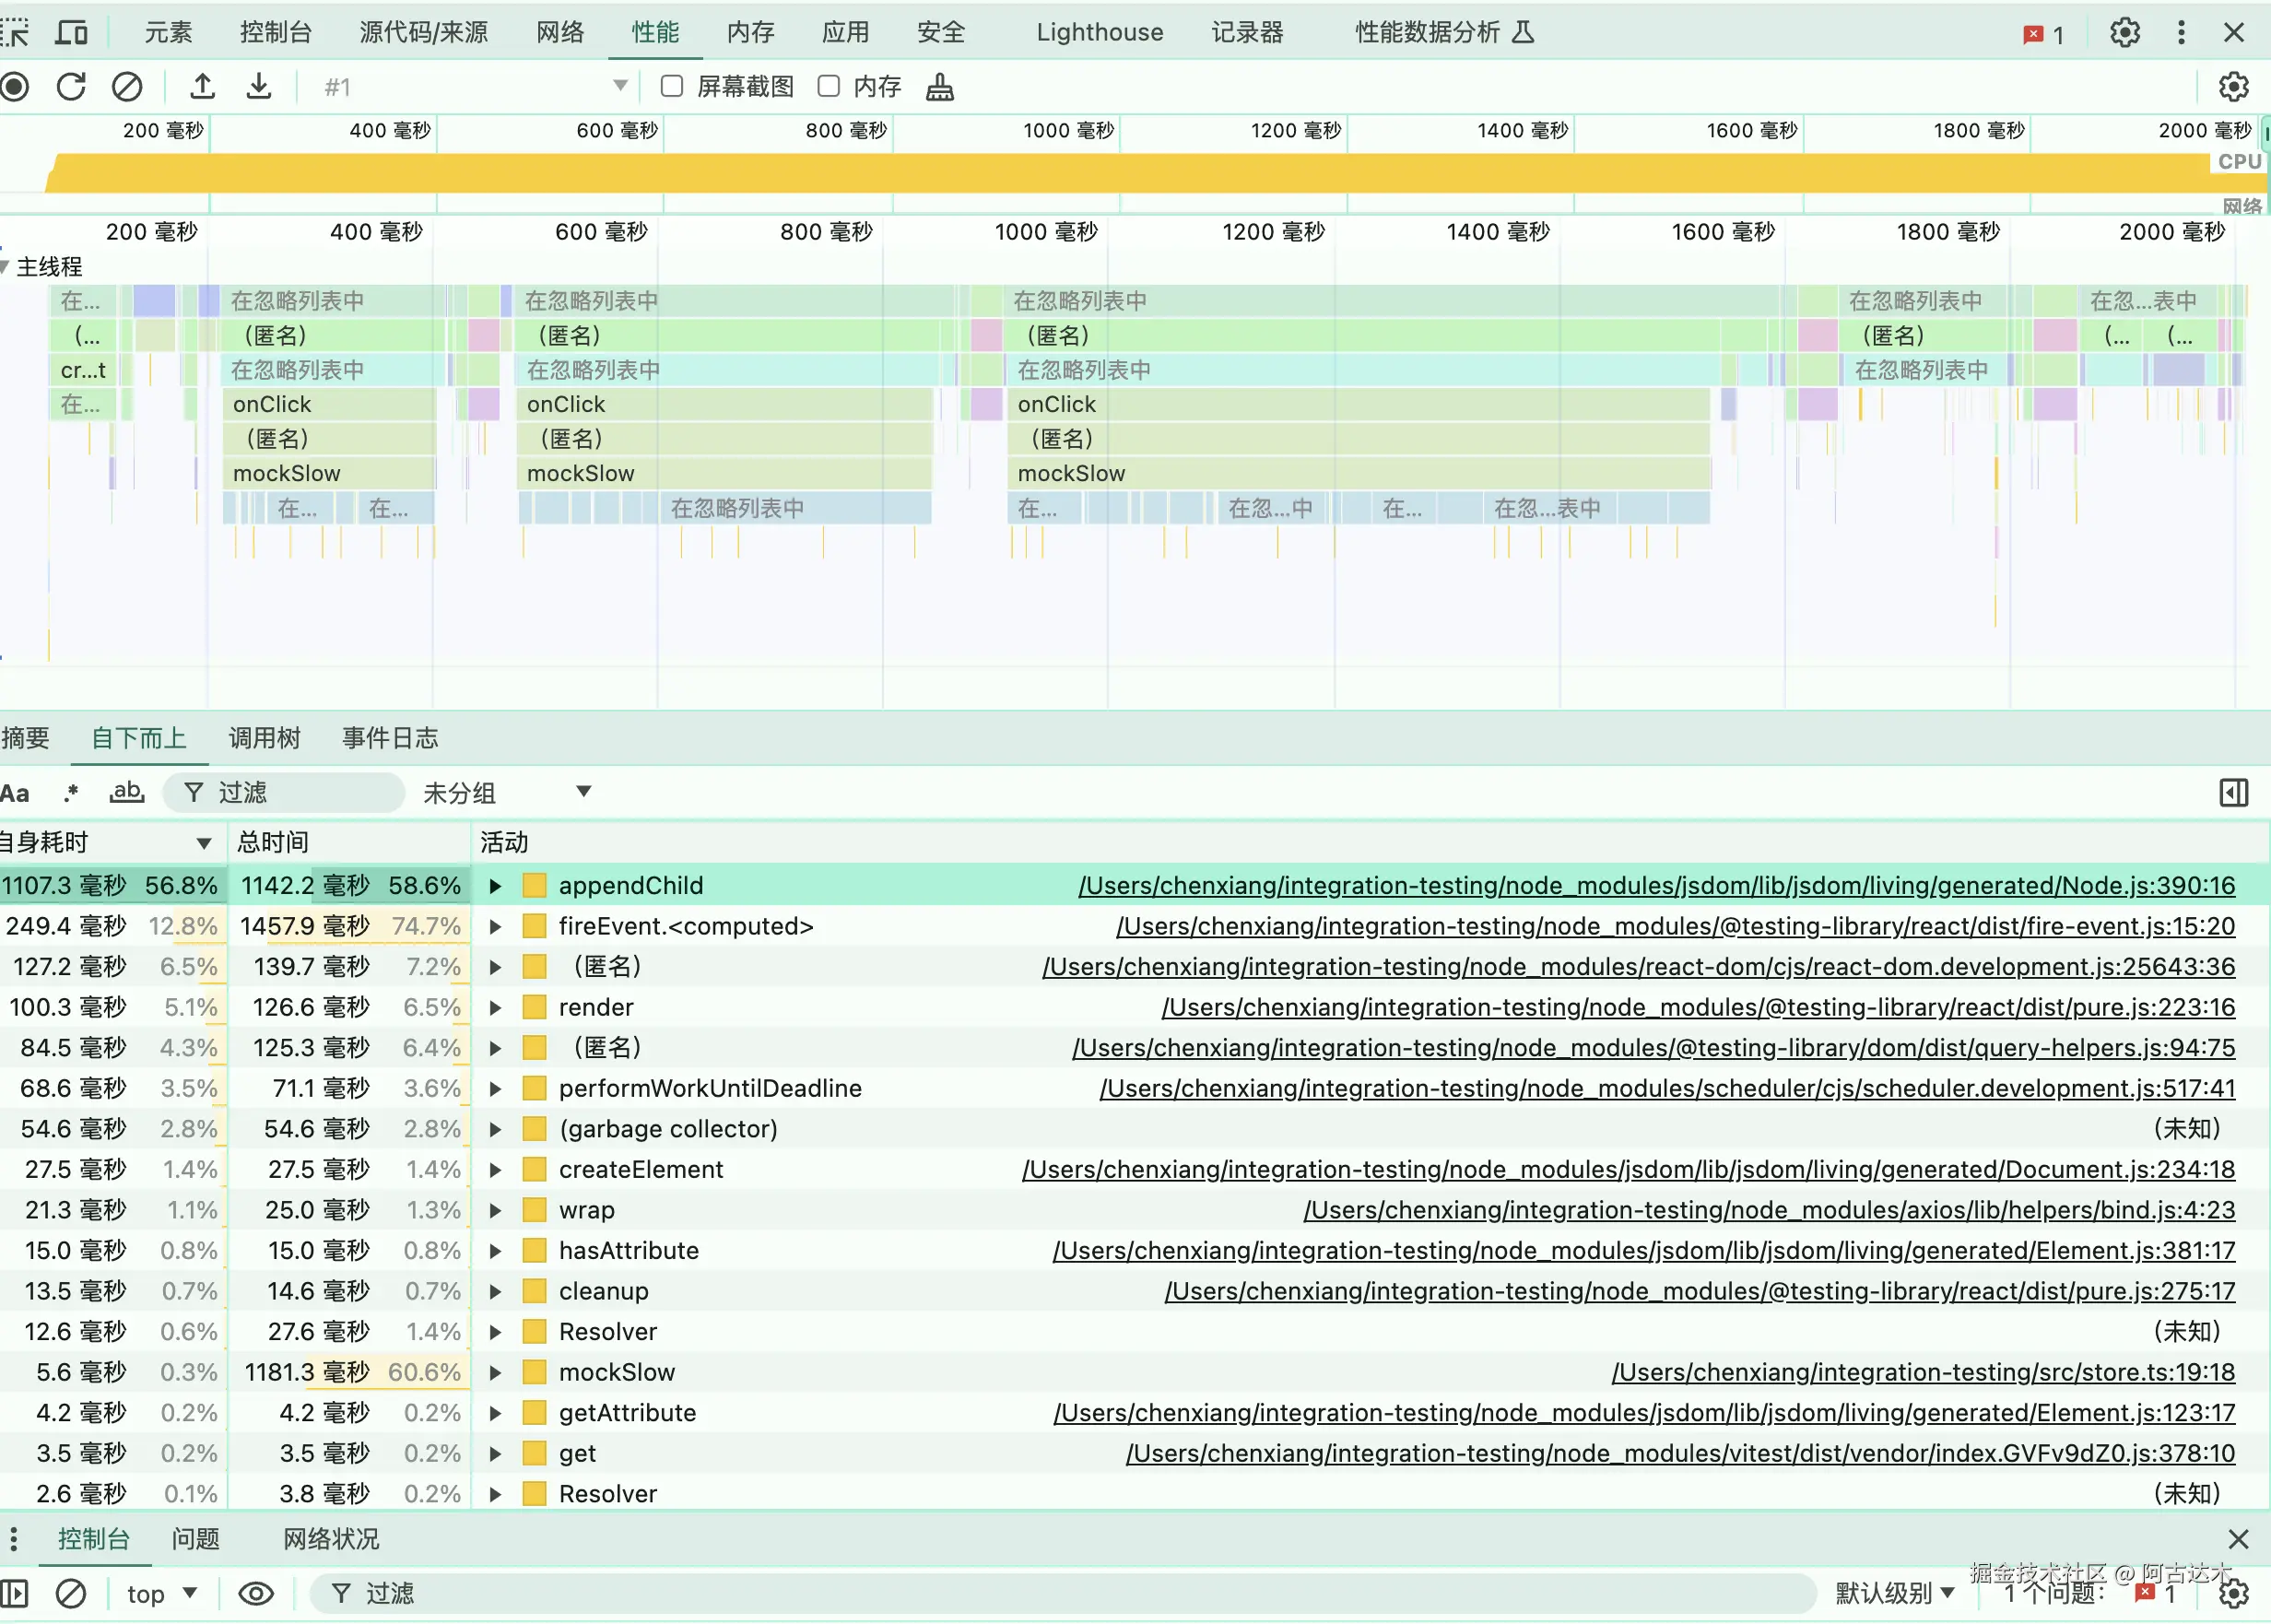
Task: Open the fire-event.js:15:20 source link
Action: click(1675, 926)
